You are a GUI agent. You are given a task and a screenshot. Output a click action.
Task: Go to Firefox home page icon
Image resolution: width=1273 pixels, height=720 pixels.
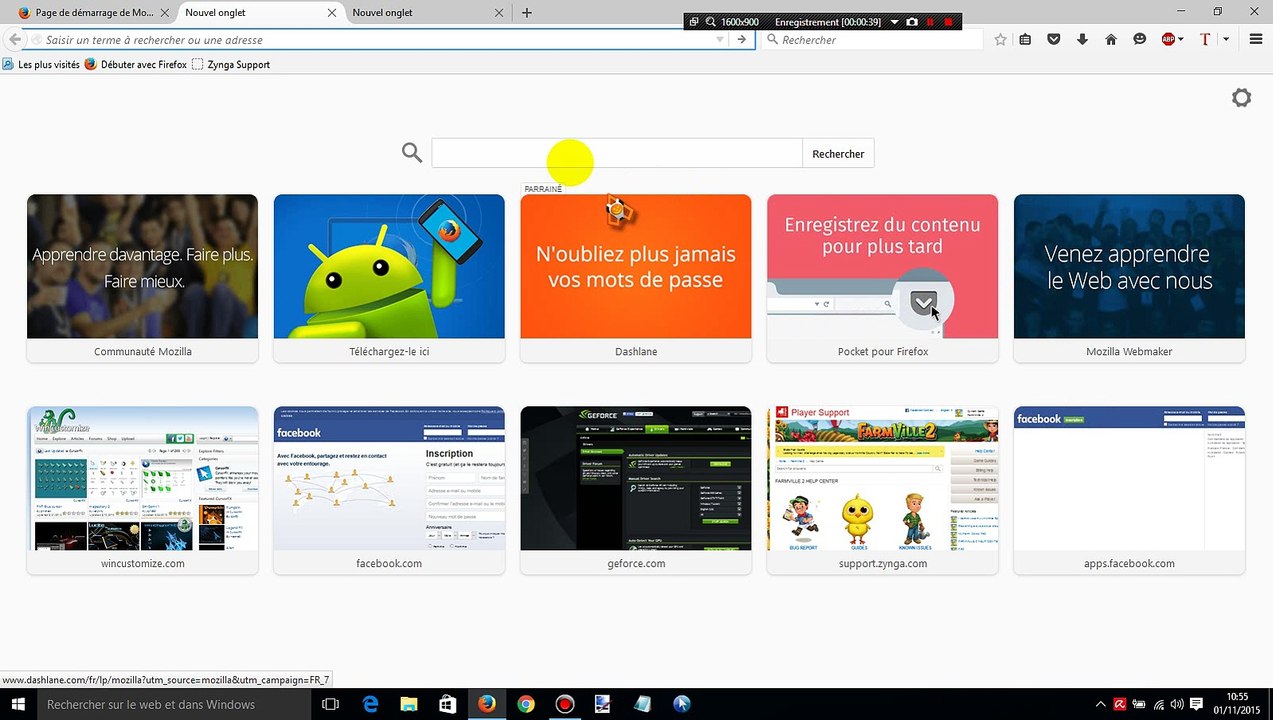[x=1110, y=40]
